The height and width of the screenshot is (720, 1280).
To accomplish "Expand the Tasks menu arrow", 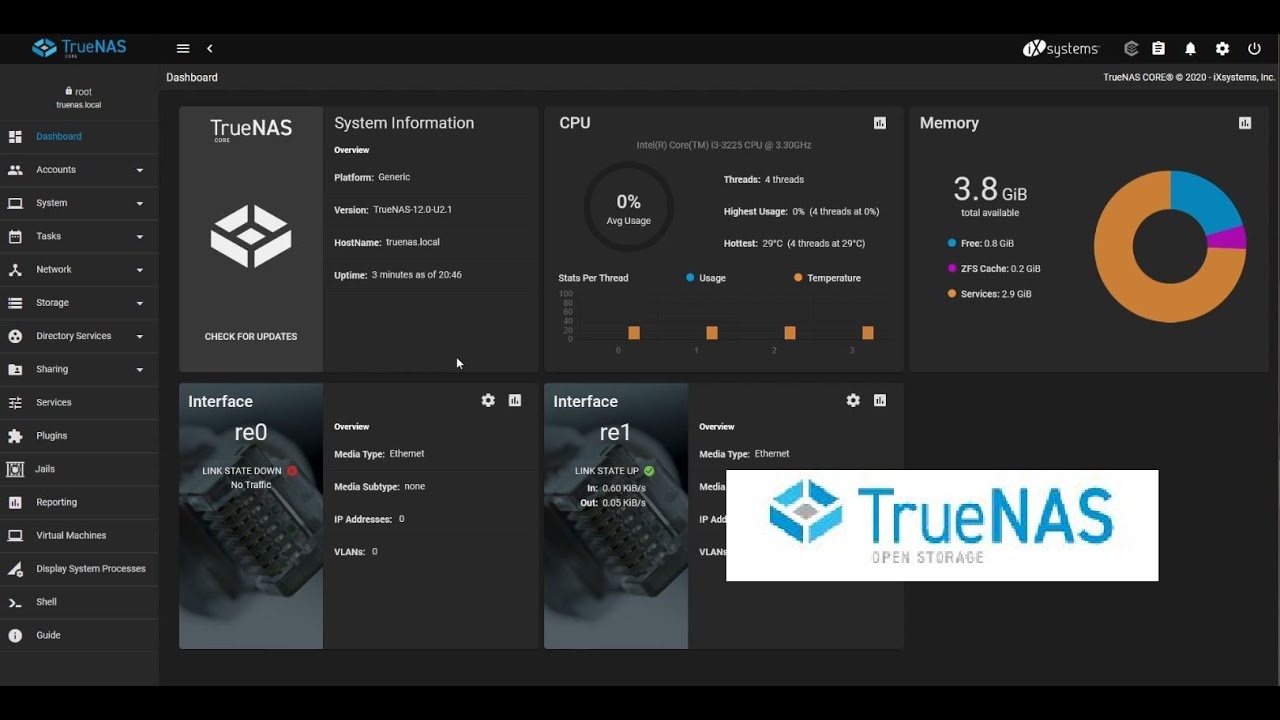I will 140,237.
